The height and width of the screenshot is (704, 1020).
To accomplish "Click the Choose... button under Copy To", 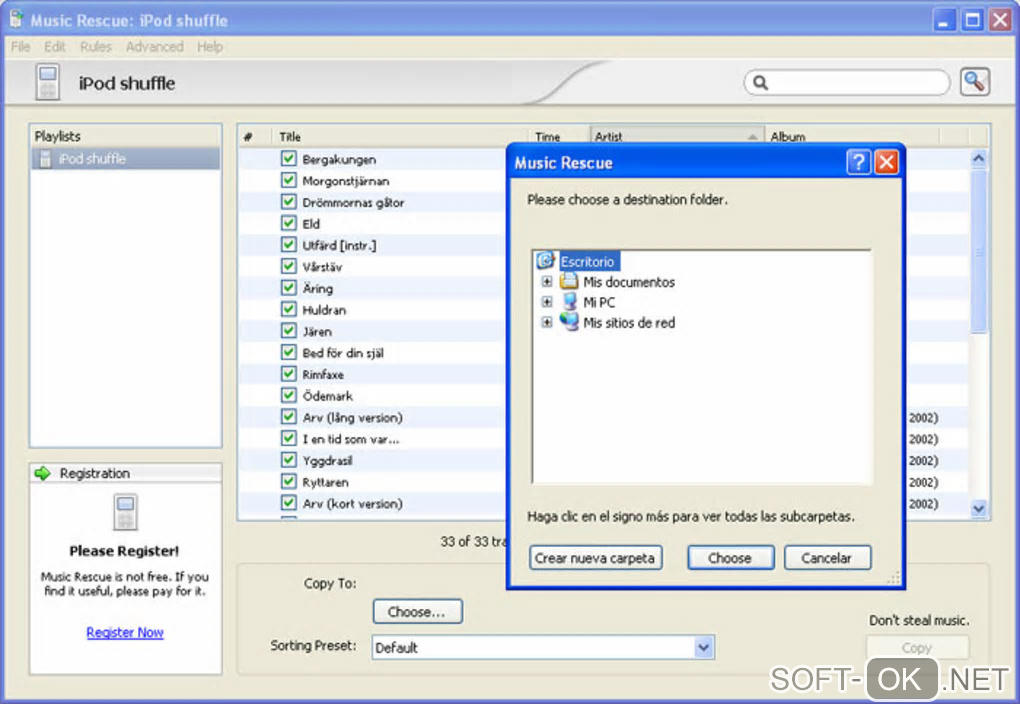I will pos(418,612).
